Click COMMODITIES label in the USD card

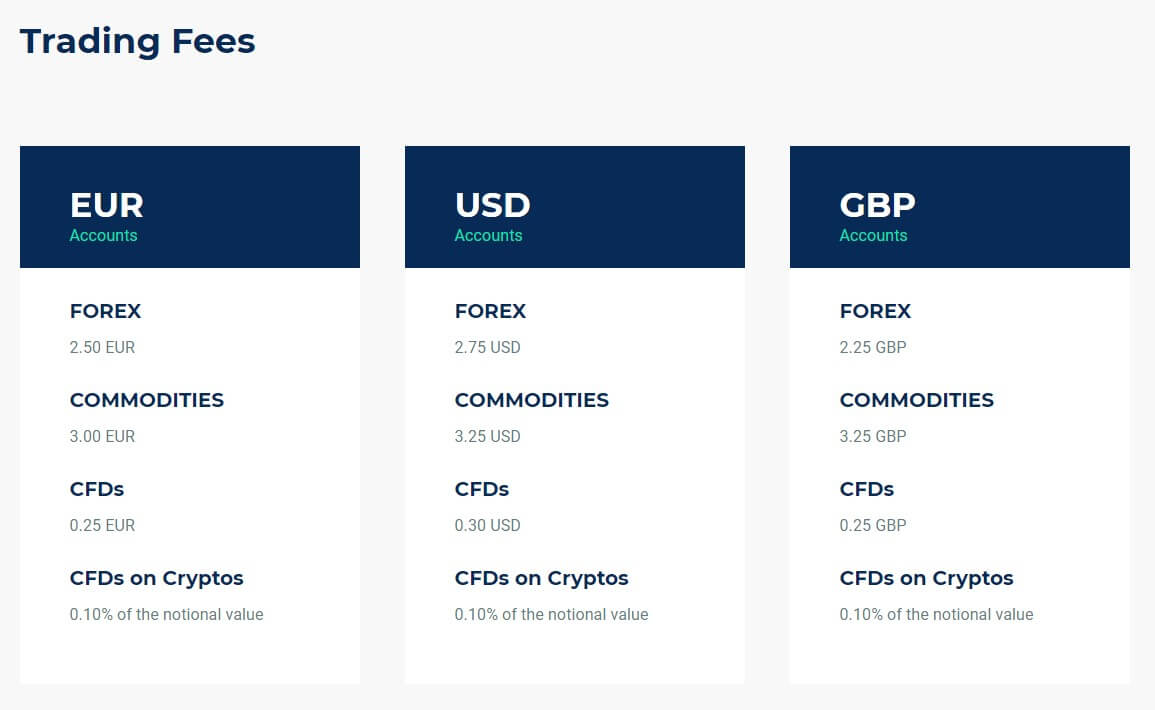(x=532, y=400)
